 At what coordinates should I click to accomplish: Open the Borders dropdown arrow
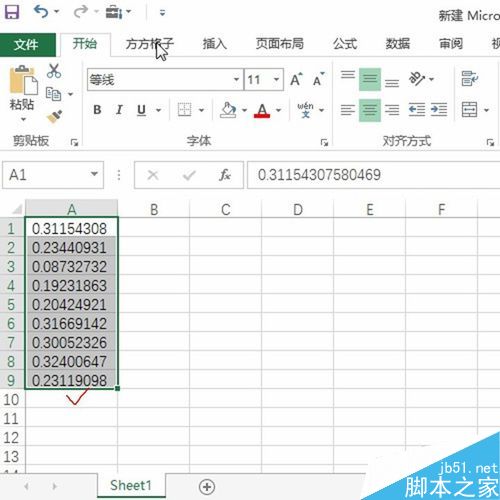click(x=201, y=110)
